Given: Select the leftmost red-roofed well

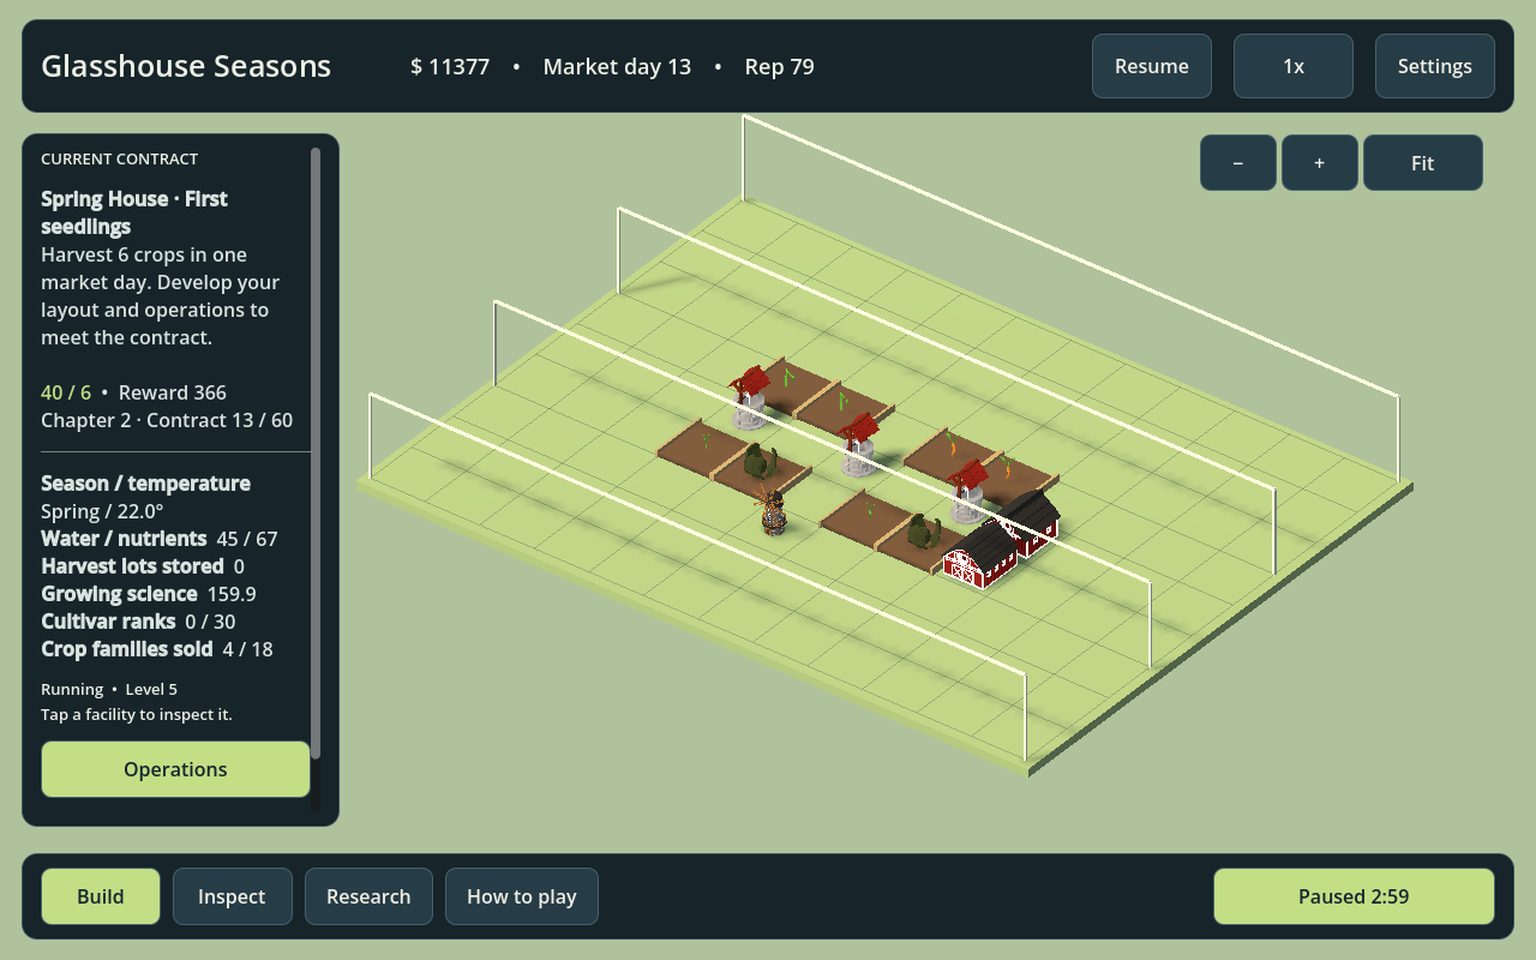Looking at the screenshot, I should pyautogui.click(x=749, y=397).
